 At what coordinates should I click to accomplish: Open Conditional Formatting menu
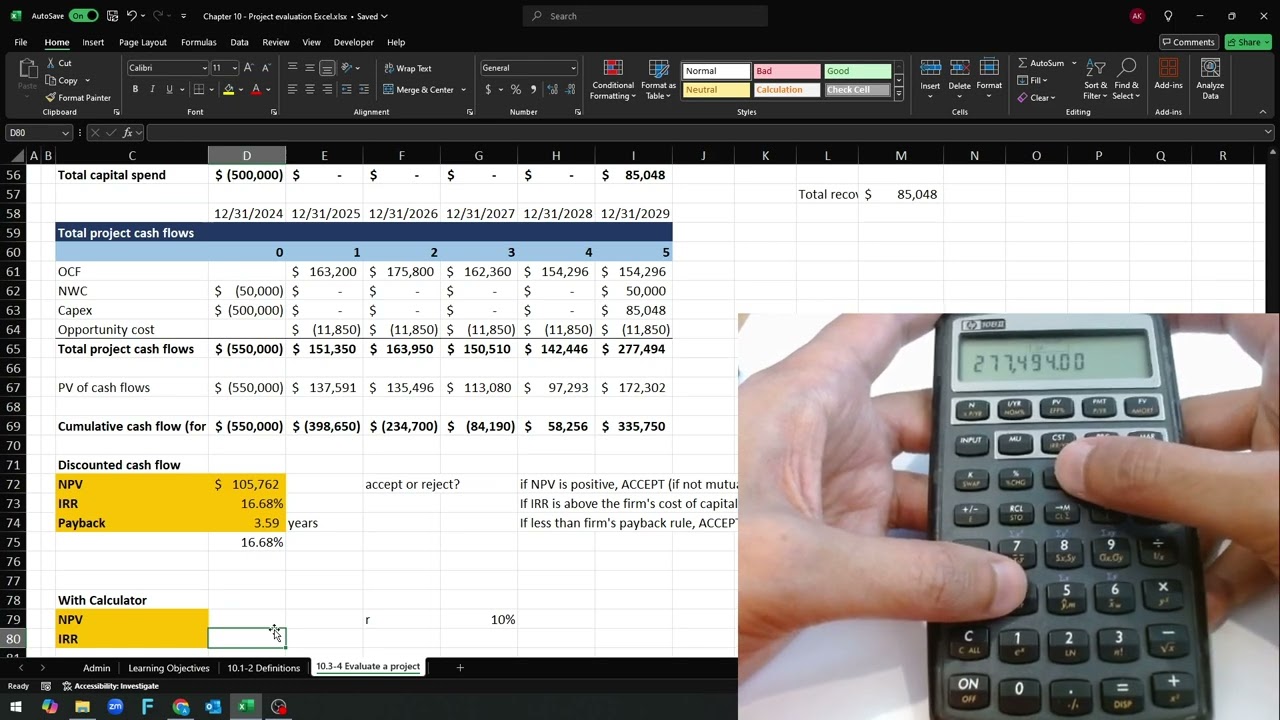click(x=613, y=80)
